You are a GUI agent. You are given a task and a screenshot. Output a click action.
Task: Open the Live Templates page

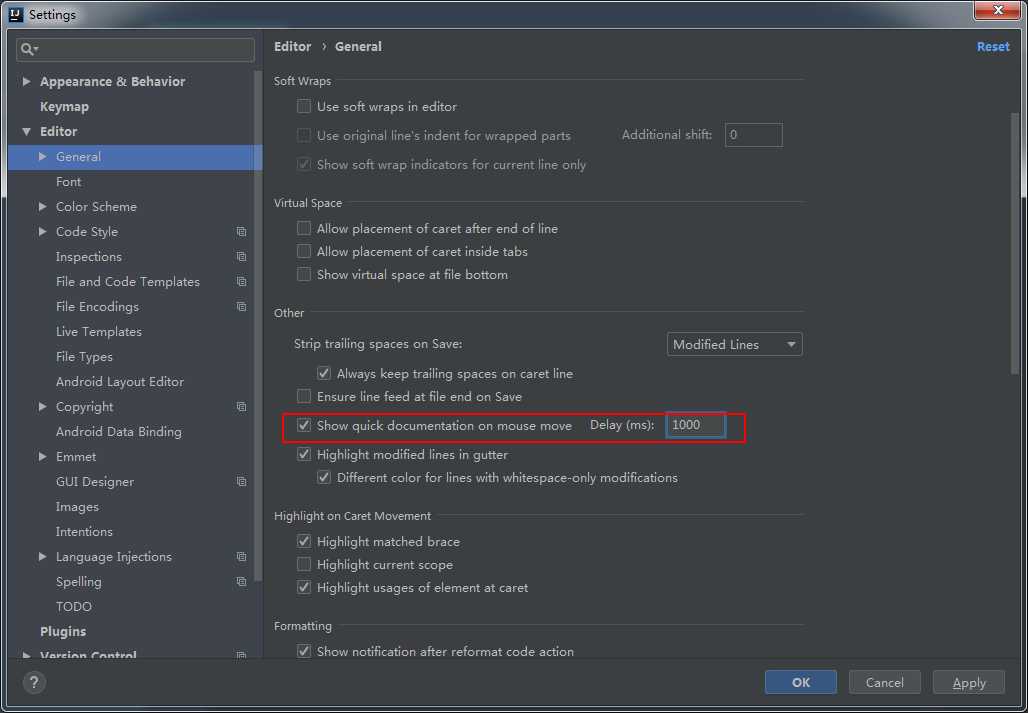coord(99,332)
